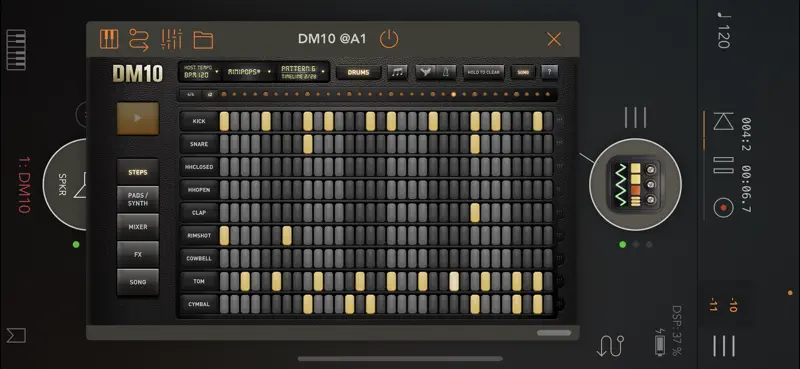Click the -10 -11 level meter readout
The width and height of the screenshot is (800, 369).
[723, 305]
